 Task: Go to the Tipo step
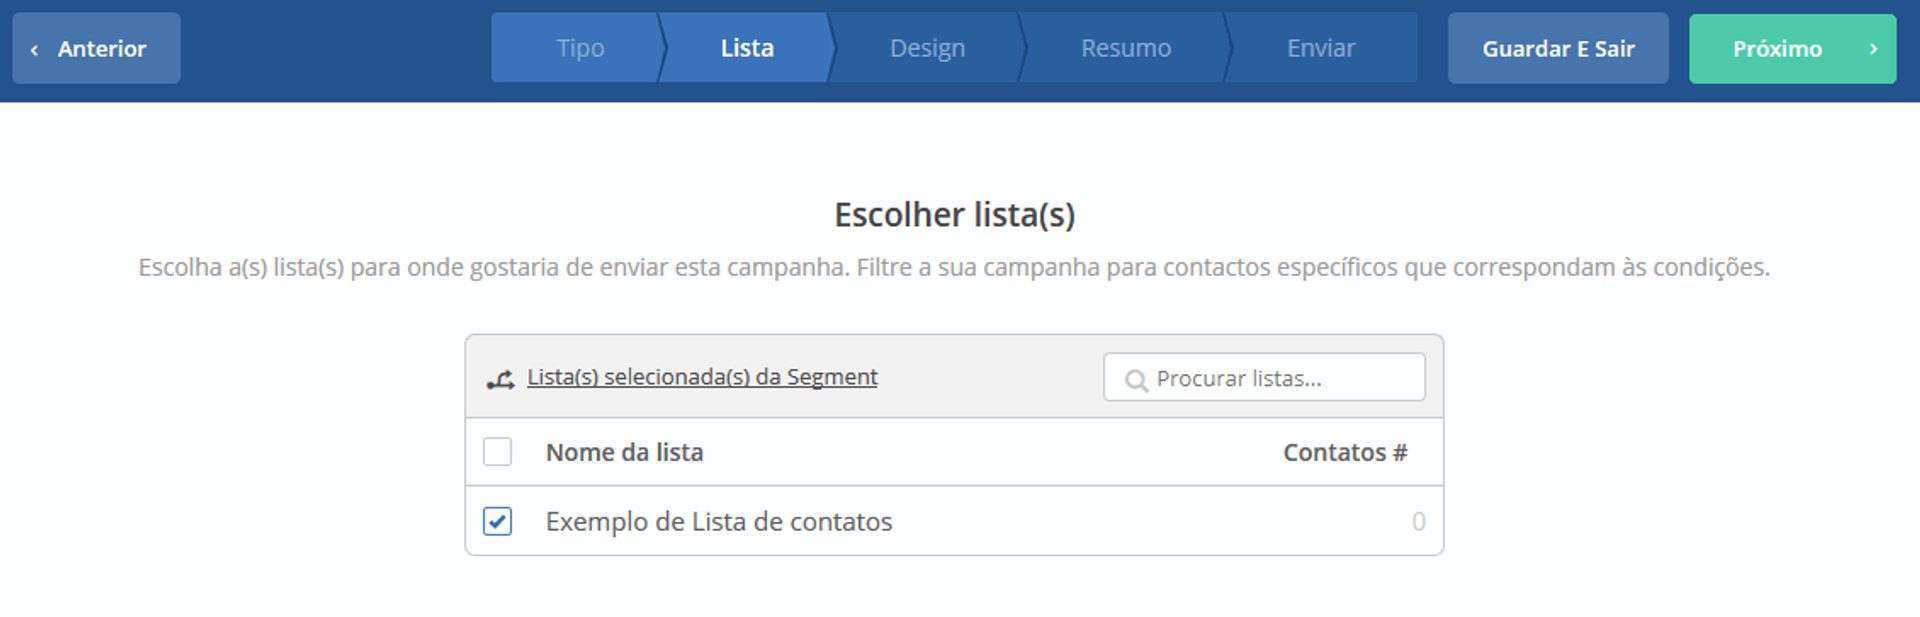pyautogui.click(x=579, y=48)
